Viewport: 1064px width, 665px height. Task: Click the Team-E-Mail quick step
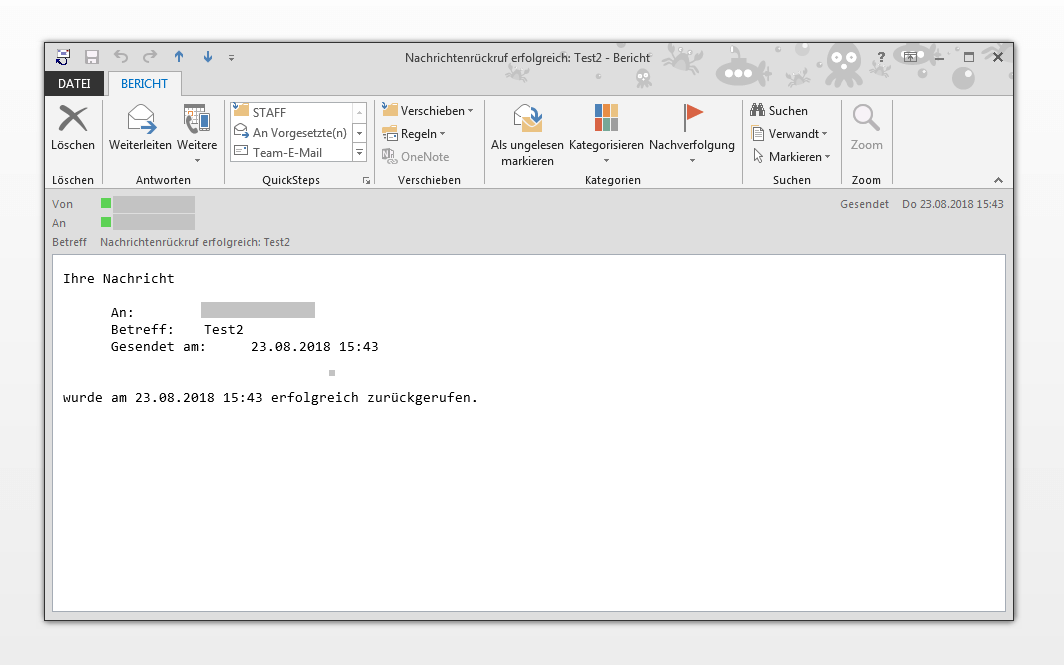291,153
